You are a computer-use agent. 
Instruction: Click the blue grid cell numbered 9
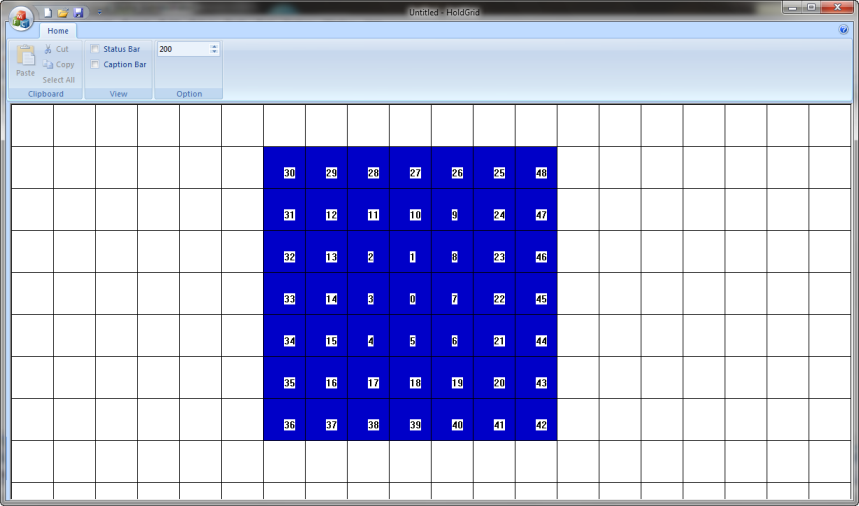[453, 209]
